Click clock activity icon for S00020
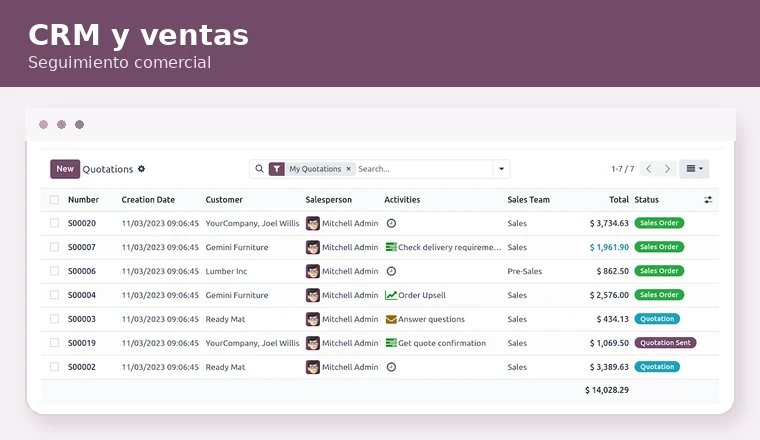Screen dimensions: 760x440 pyautogui.click(x=391, y=223)
